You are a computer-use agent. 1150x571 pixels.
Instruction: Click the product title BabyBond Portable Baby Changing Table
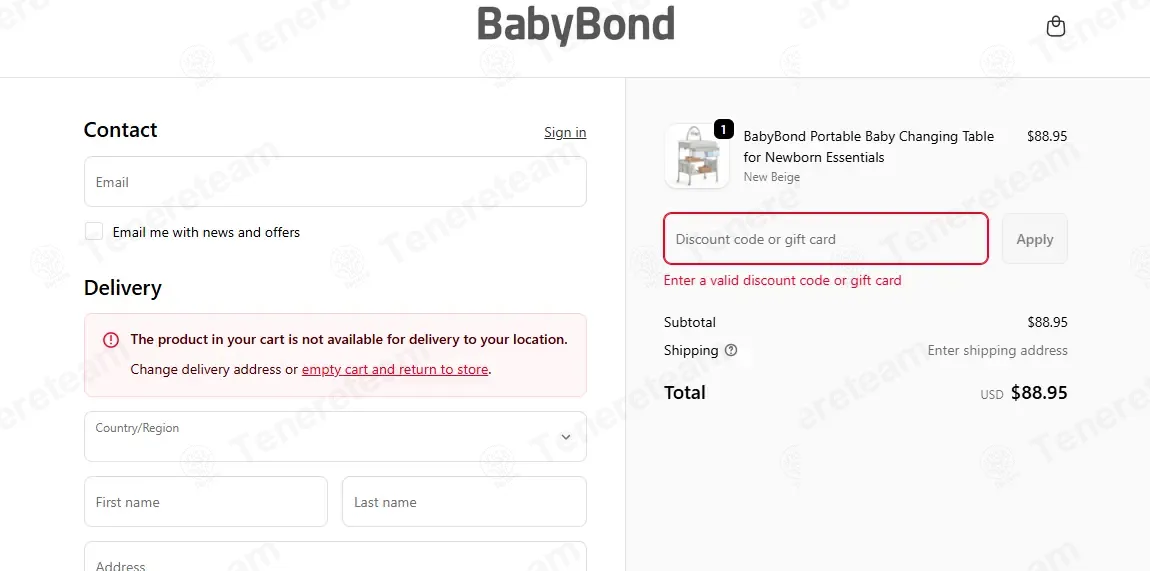click(868, 147)
